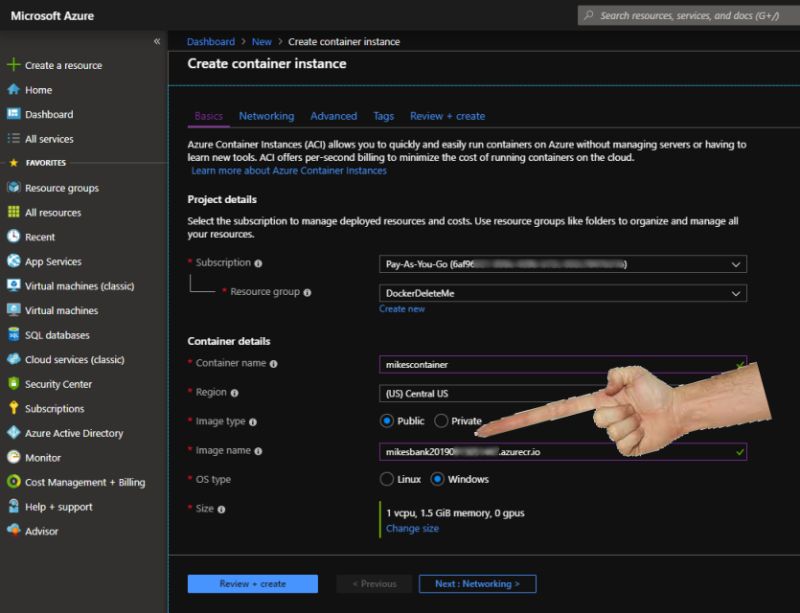This screenshot has height=613, width=800.
Task: Open Virtual machines from the sidebar
Action: (60, 310)
